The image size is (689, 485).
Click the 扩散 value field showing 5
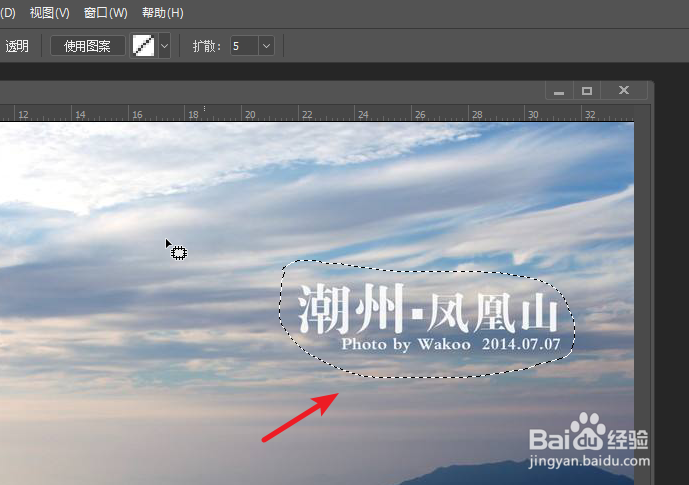pos(244,46)
